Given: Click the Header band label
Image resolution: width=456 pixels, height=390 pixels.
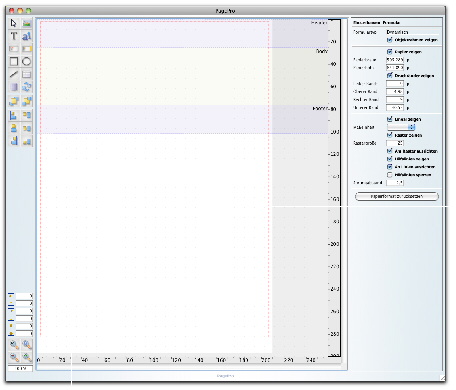Looking at the screenshot, I should [x=319, y=23].
